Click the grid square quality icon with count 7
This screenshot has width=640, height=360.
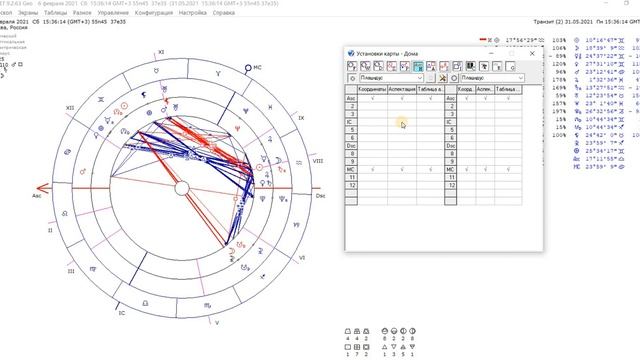(x=357, y=347)
